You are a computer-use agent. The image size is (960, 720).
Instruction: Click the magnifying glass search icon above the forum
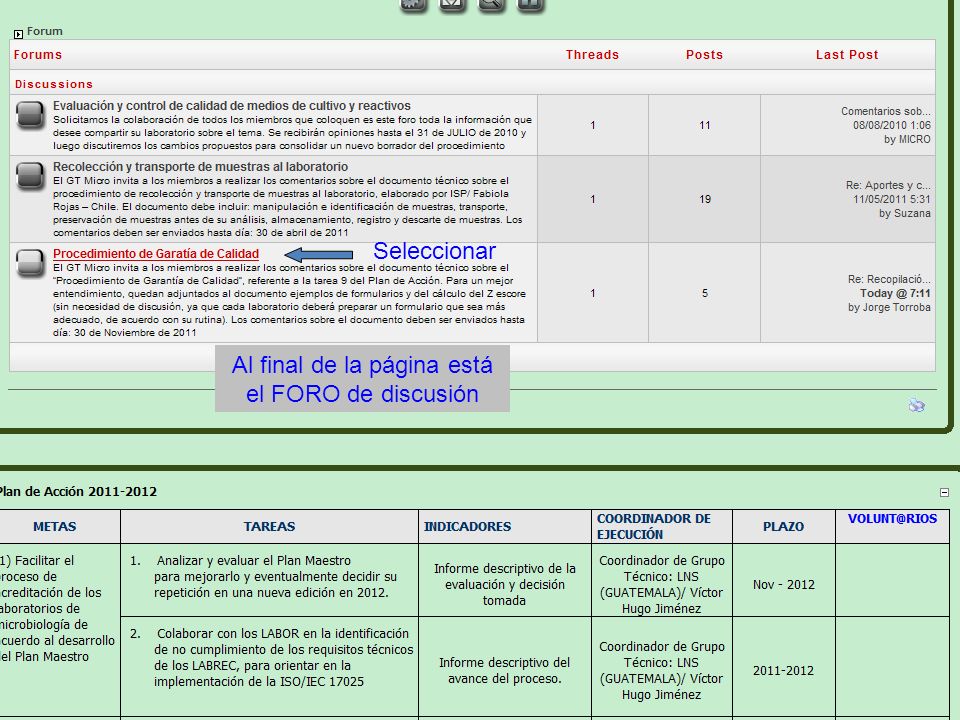pos(492,5)
